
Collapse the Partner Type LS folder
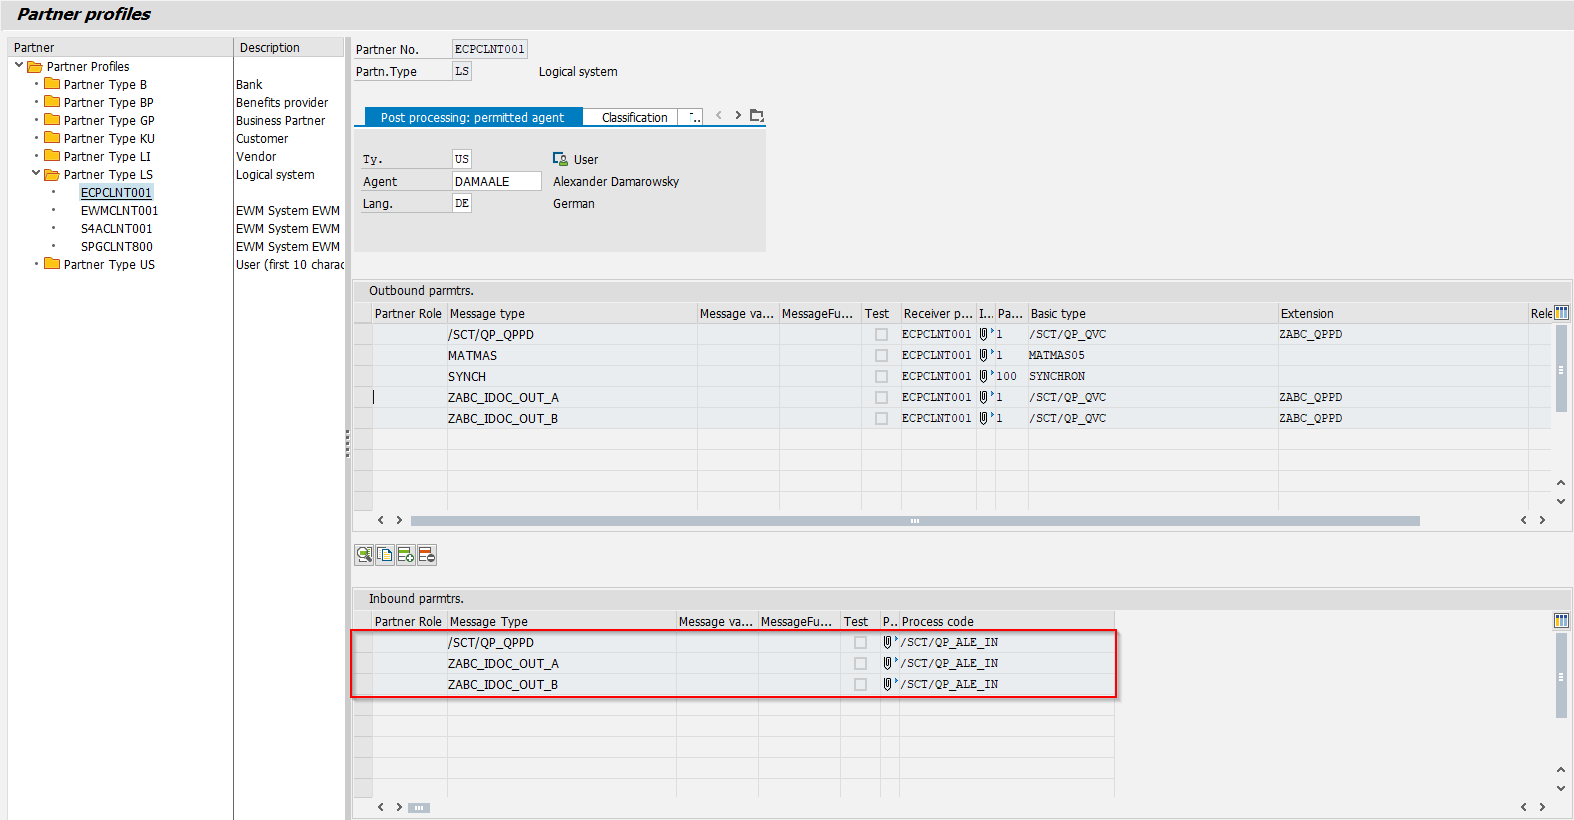(36, 174)
